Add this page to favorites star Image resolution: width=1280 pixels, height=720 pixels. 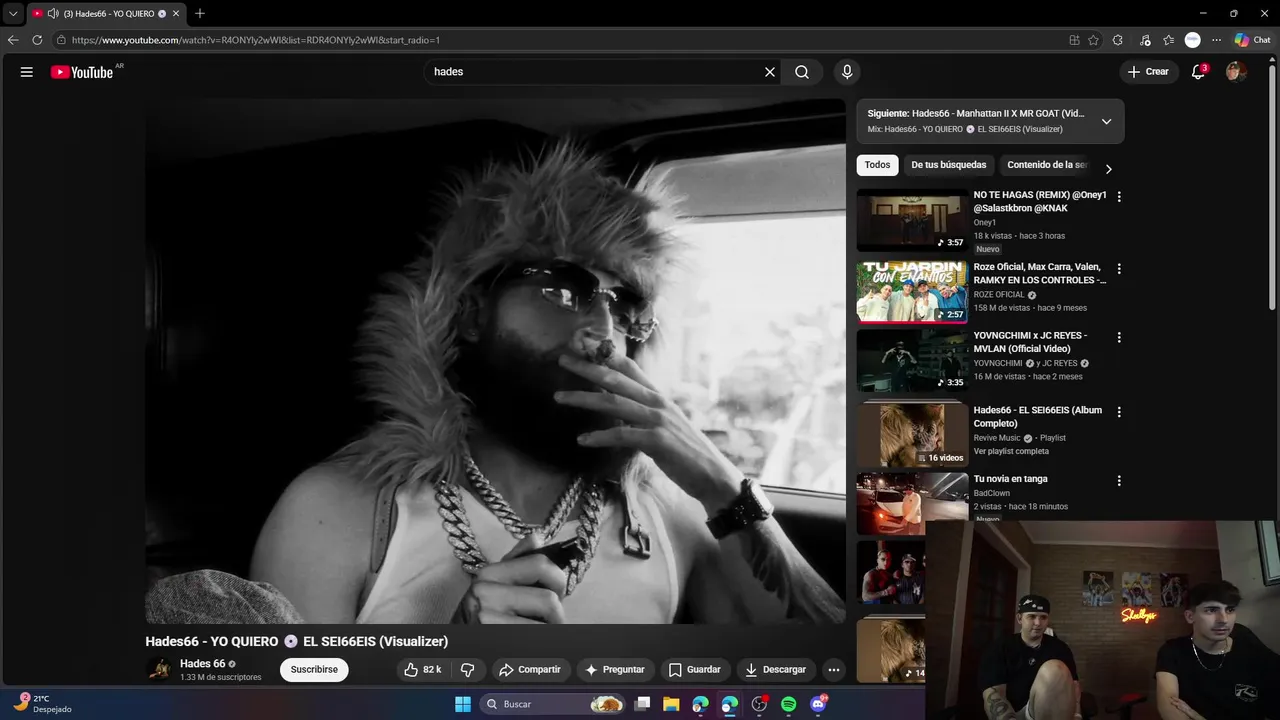[x=1093, y=40]
